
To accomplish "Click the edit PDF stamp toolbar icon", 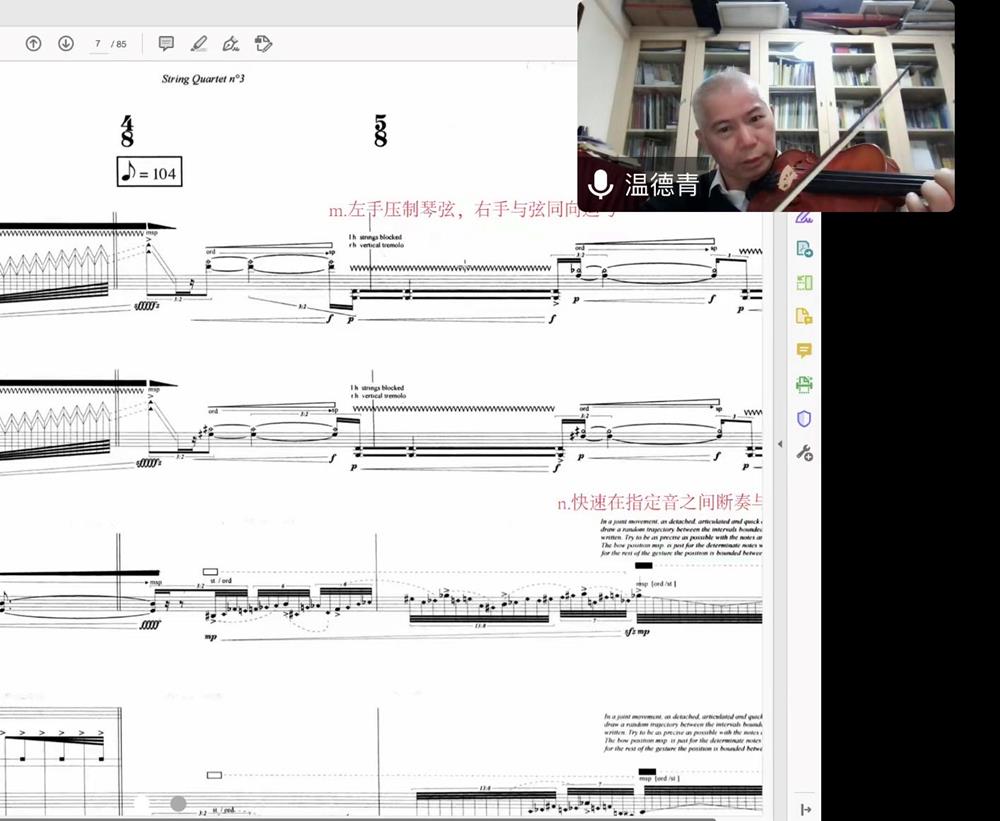I will pos(263,44).
